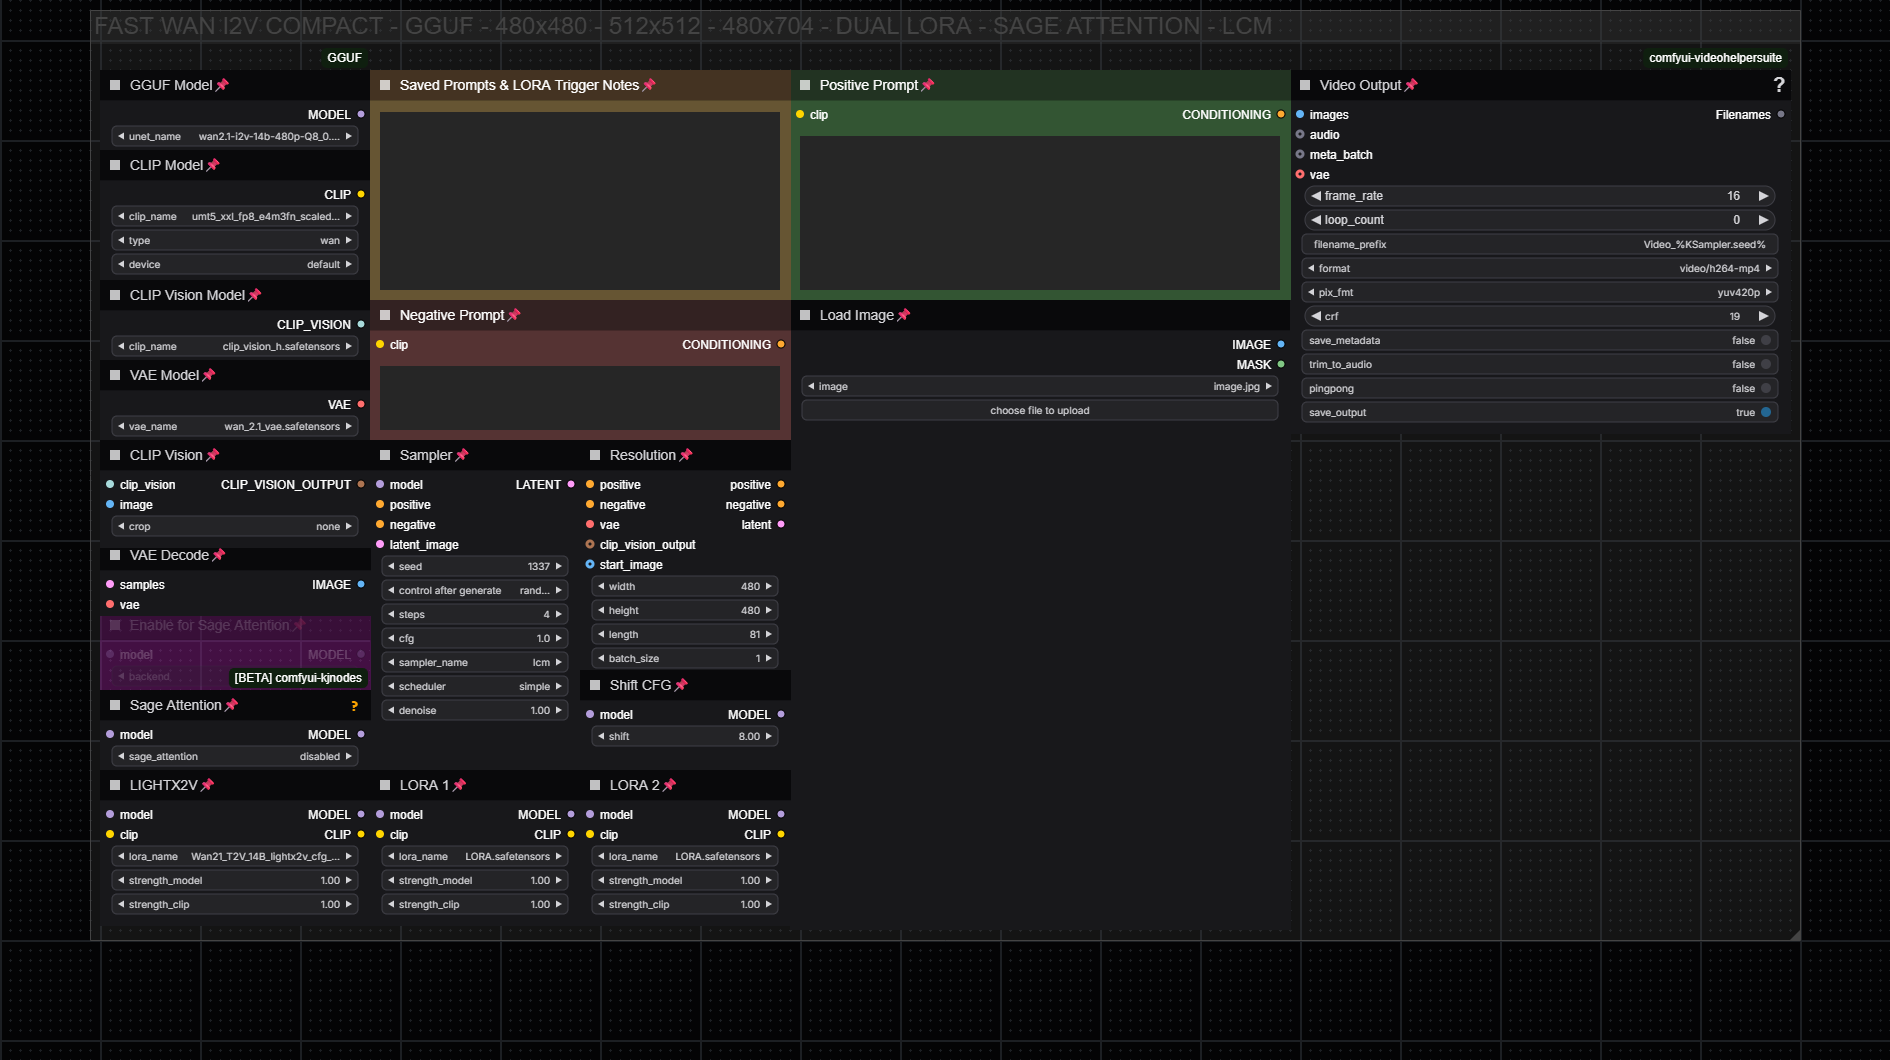Click the help question mark on Video Output
The image size is (1890, 1060).
pos(1778,85)
